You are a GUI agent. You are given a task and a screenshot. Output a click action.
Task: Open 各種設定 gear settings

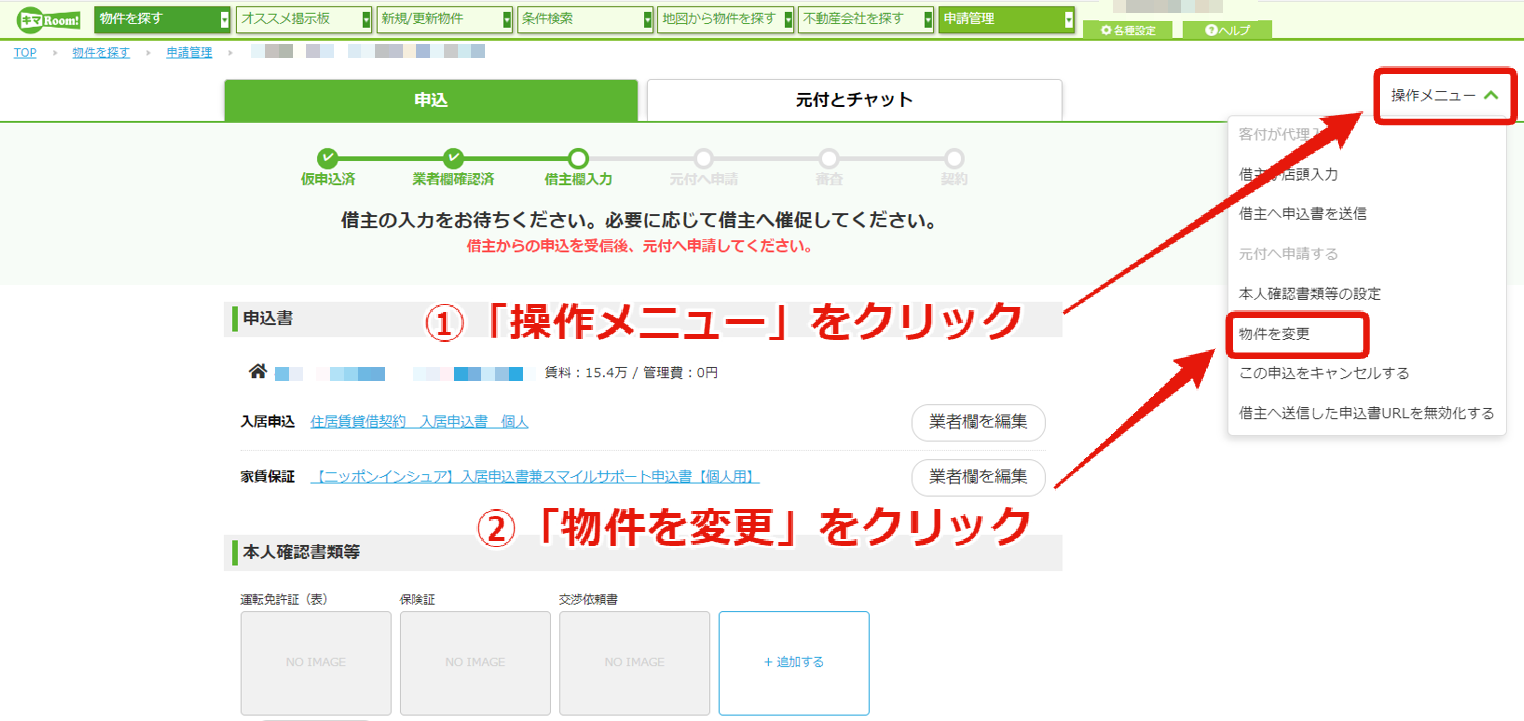pos(1128,30)
